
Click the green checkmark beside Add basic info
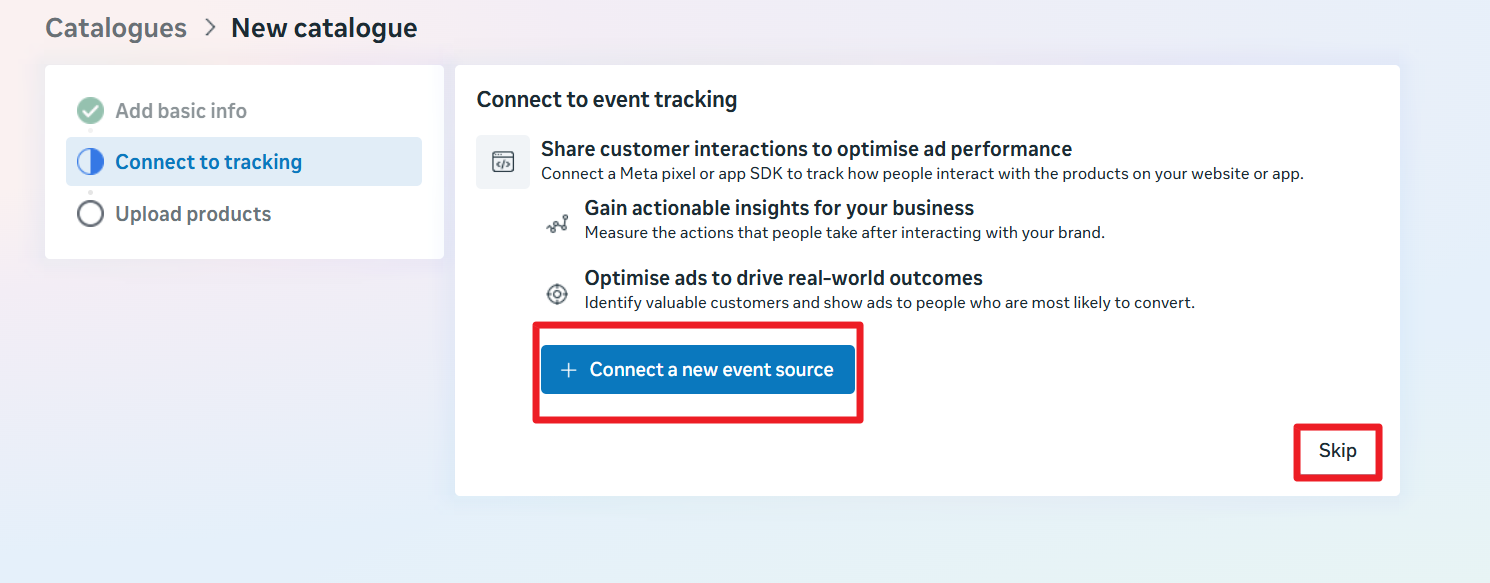(90, 111)
